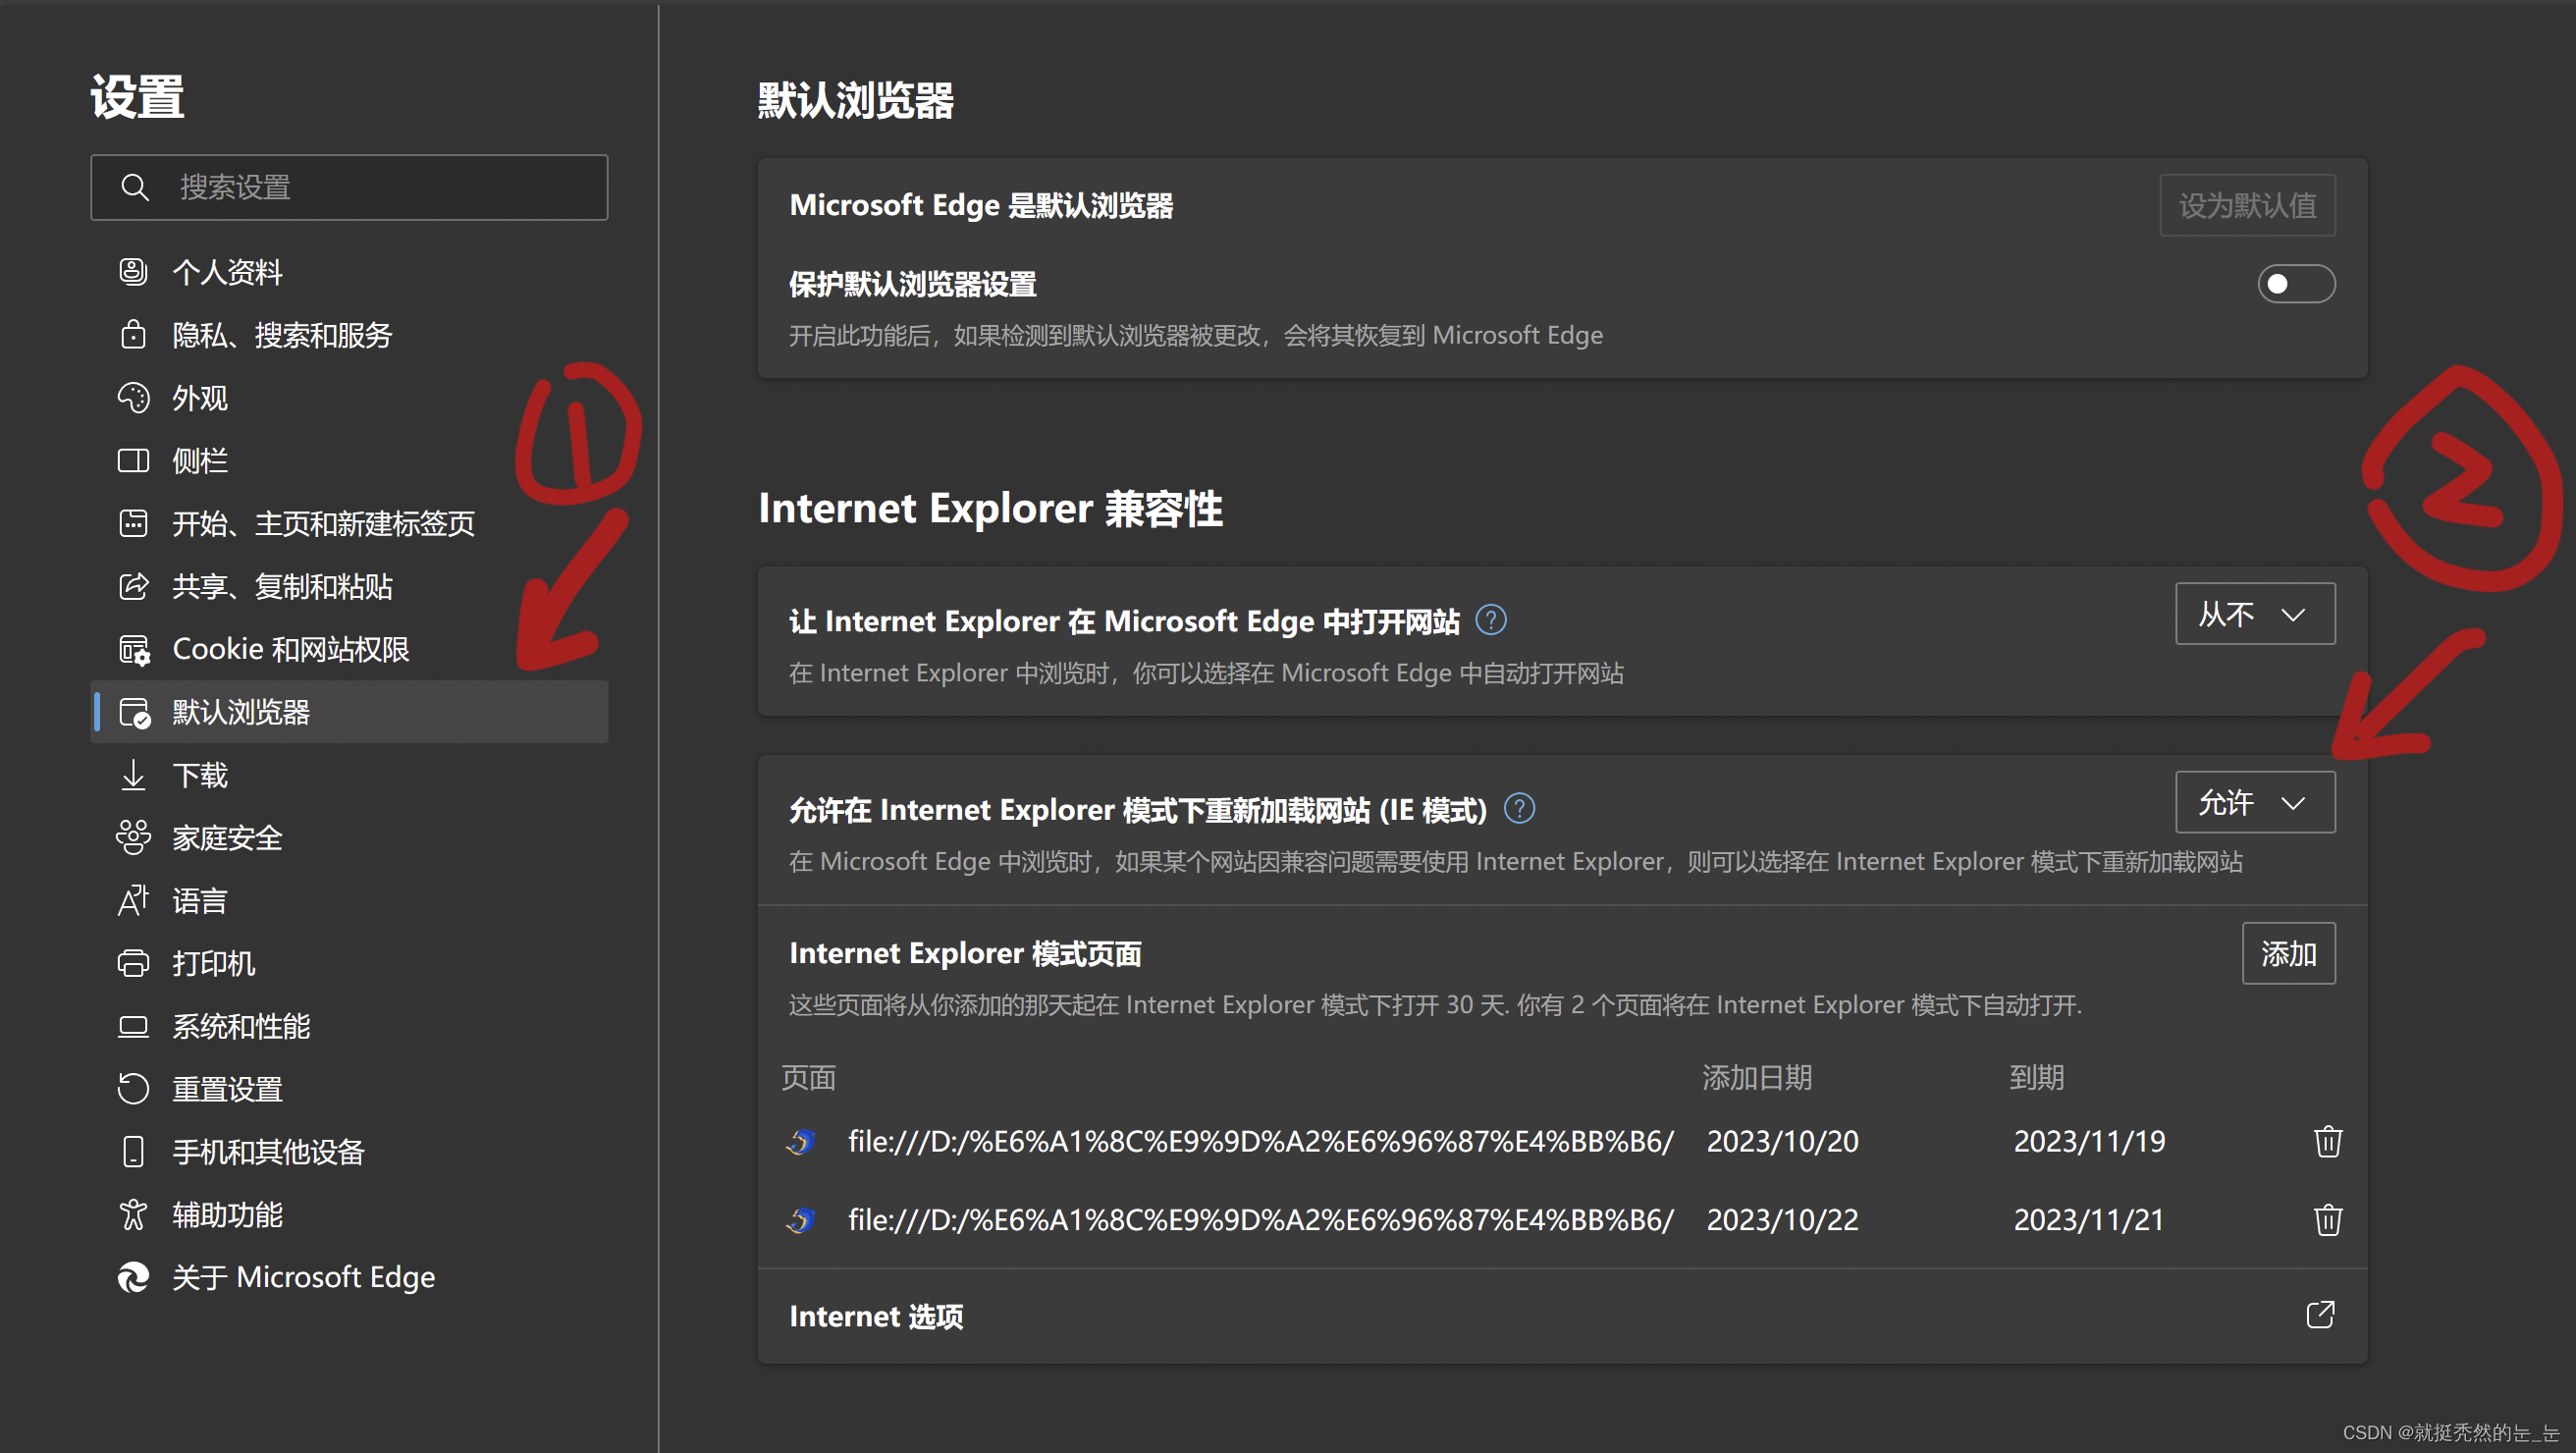Click help icon beside IE 模式 reload setting
This screenshot has height=1453, width=2576.
coord(1519,808)
